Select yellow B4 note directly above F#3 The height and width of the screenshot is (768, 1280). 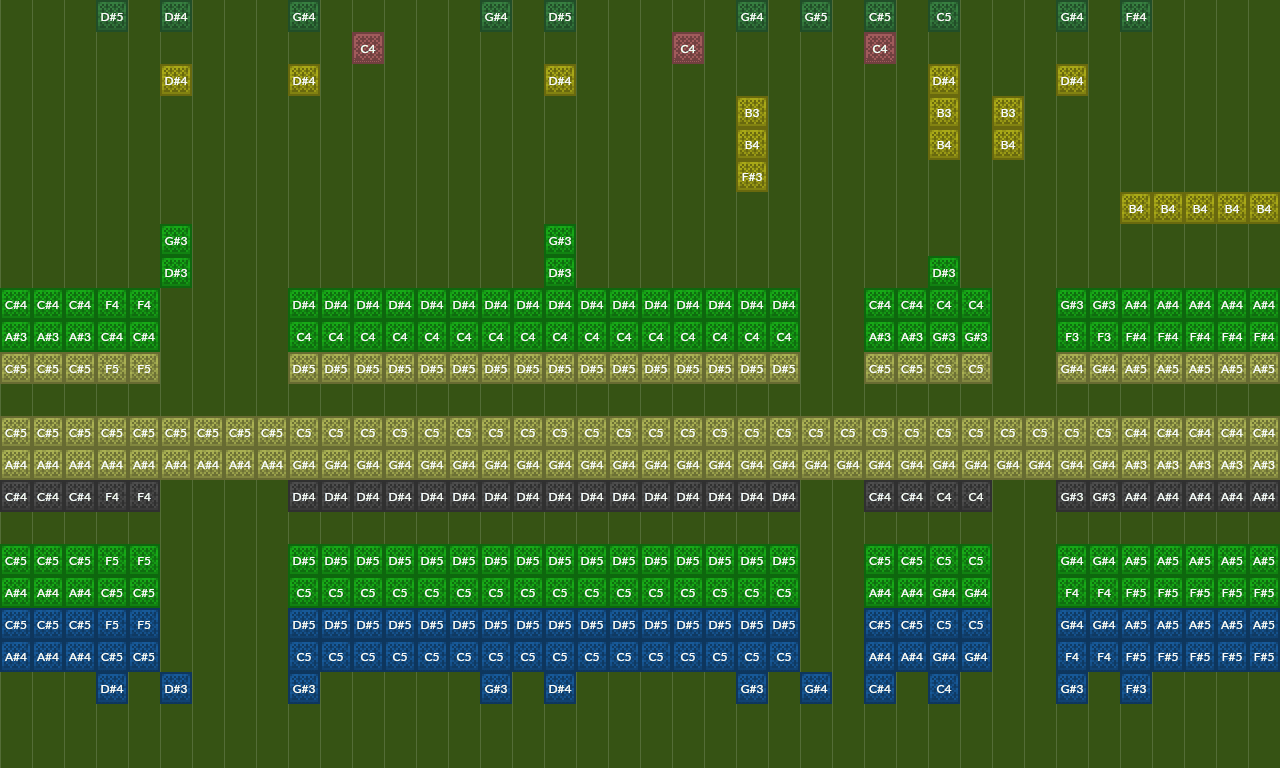[752, 145]
